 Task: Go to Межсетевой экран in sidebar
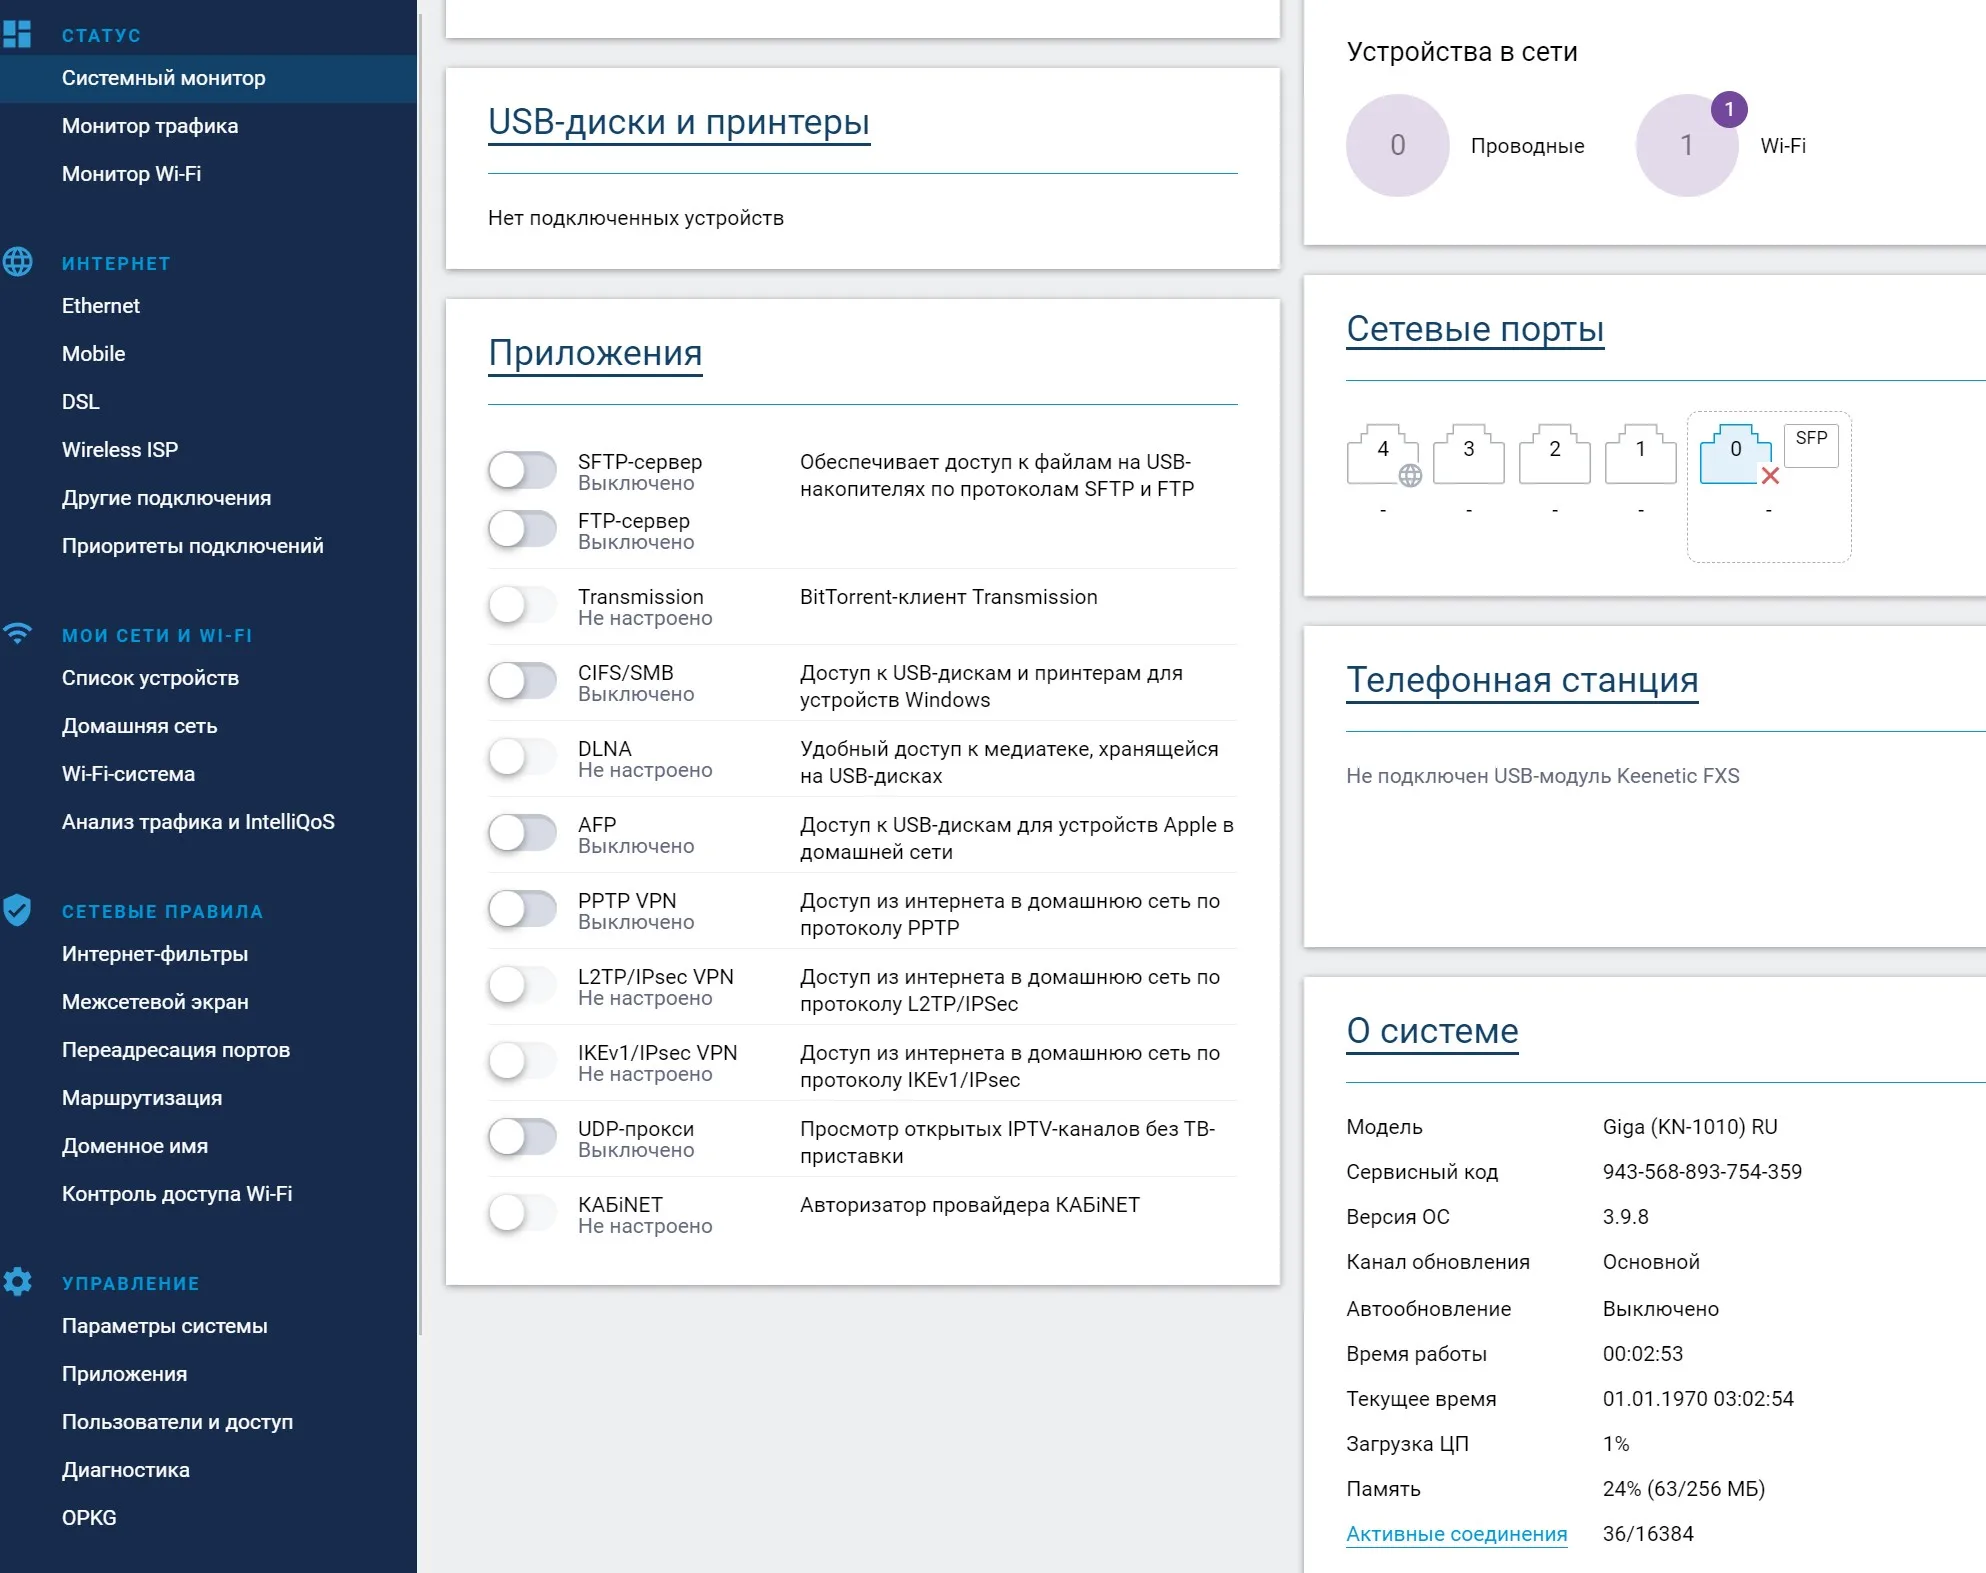[155, 1002]
